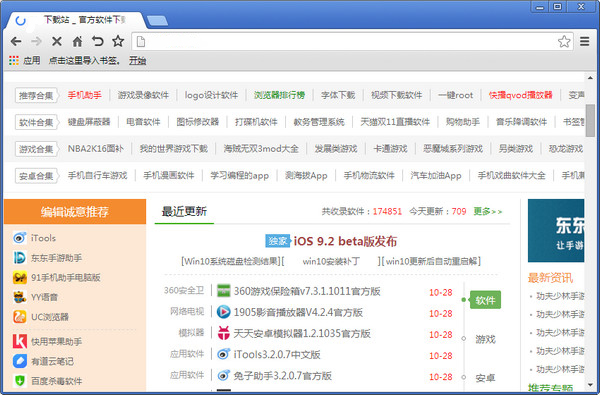Open iOS 9.2 beta版发布 headline
The width and height of the screenshot is (600, 395).
pos(345,241)
